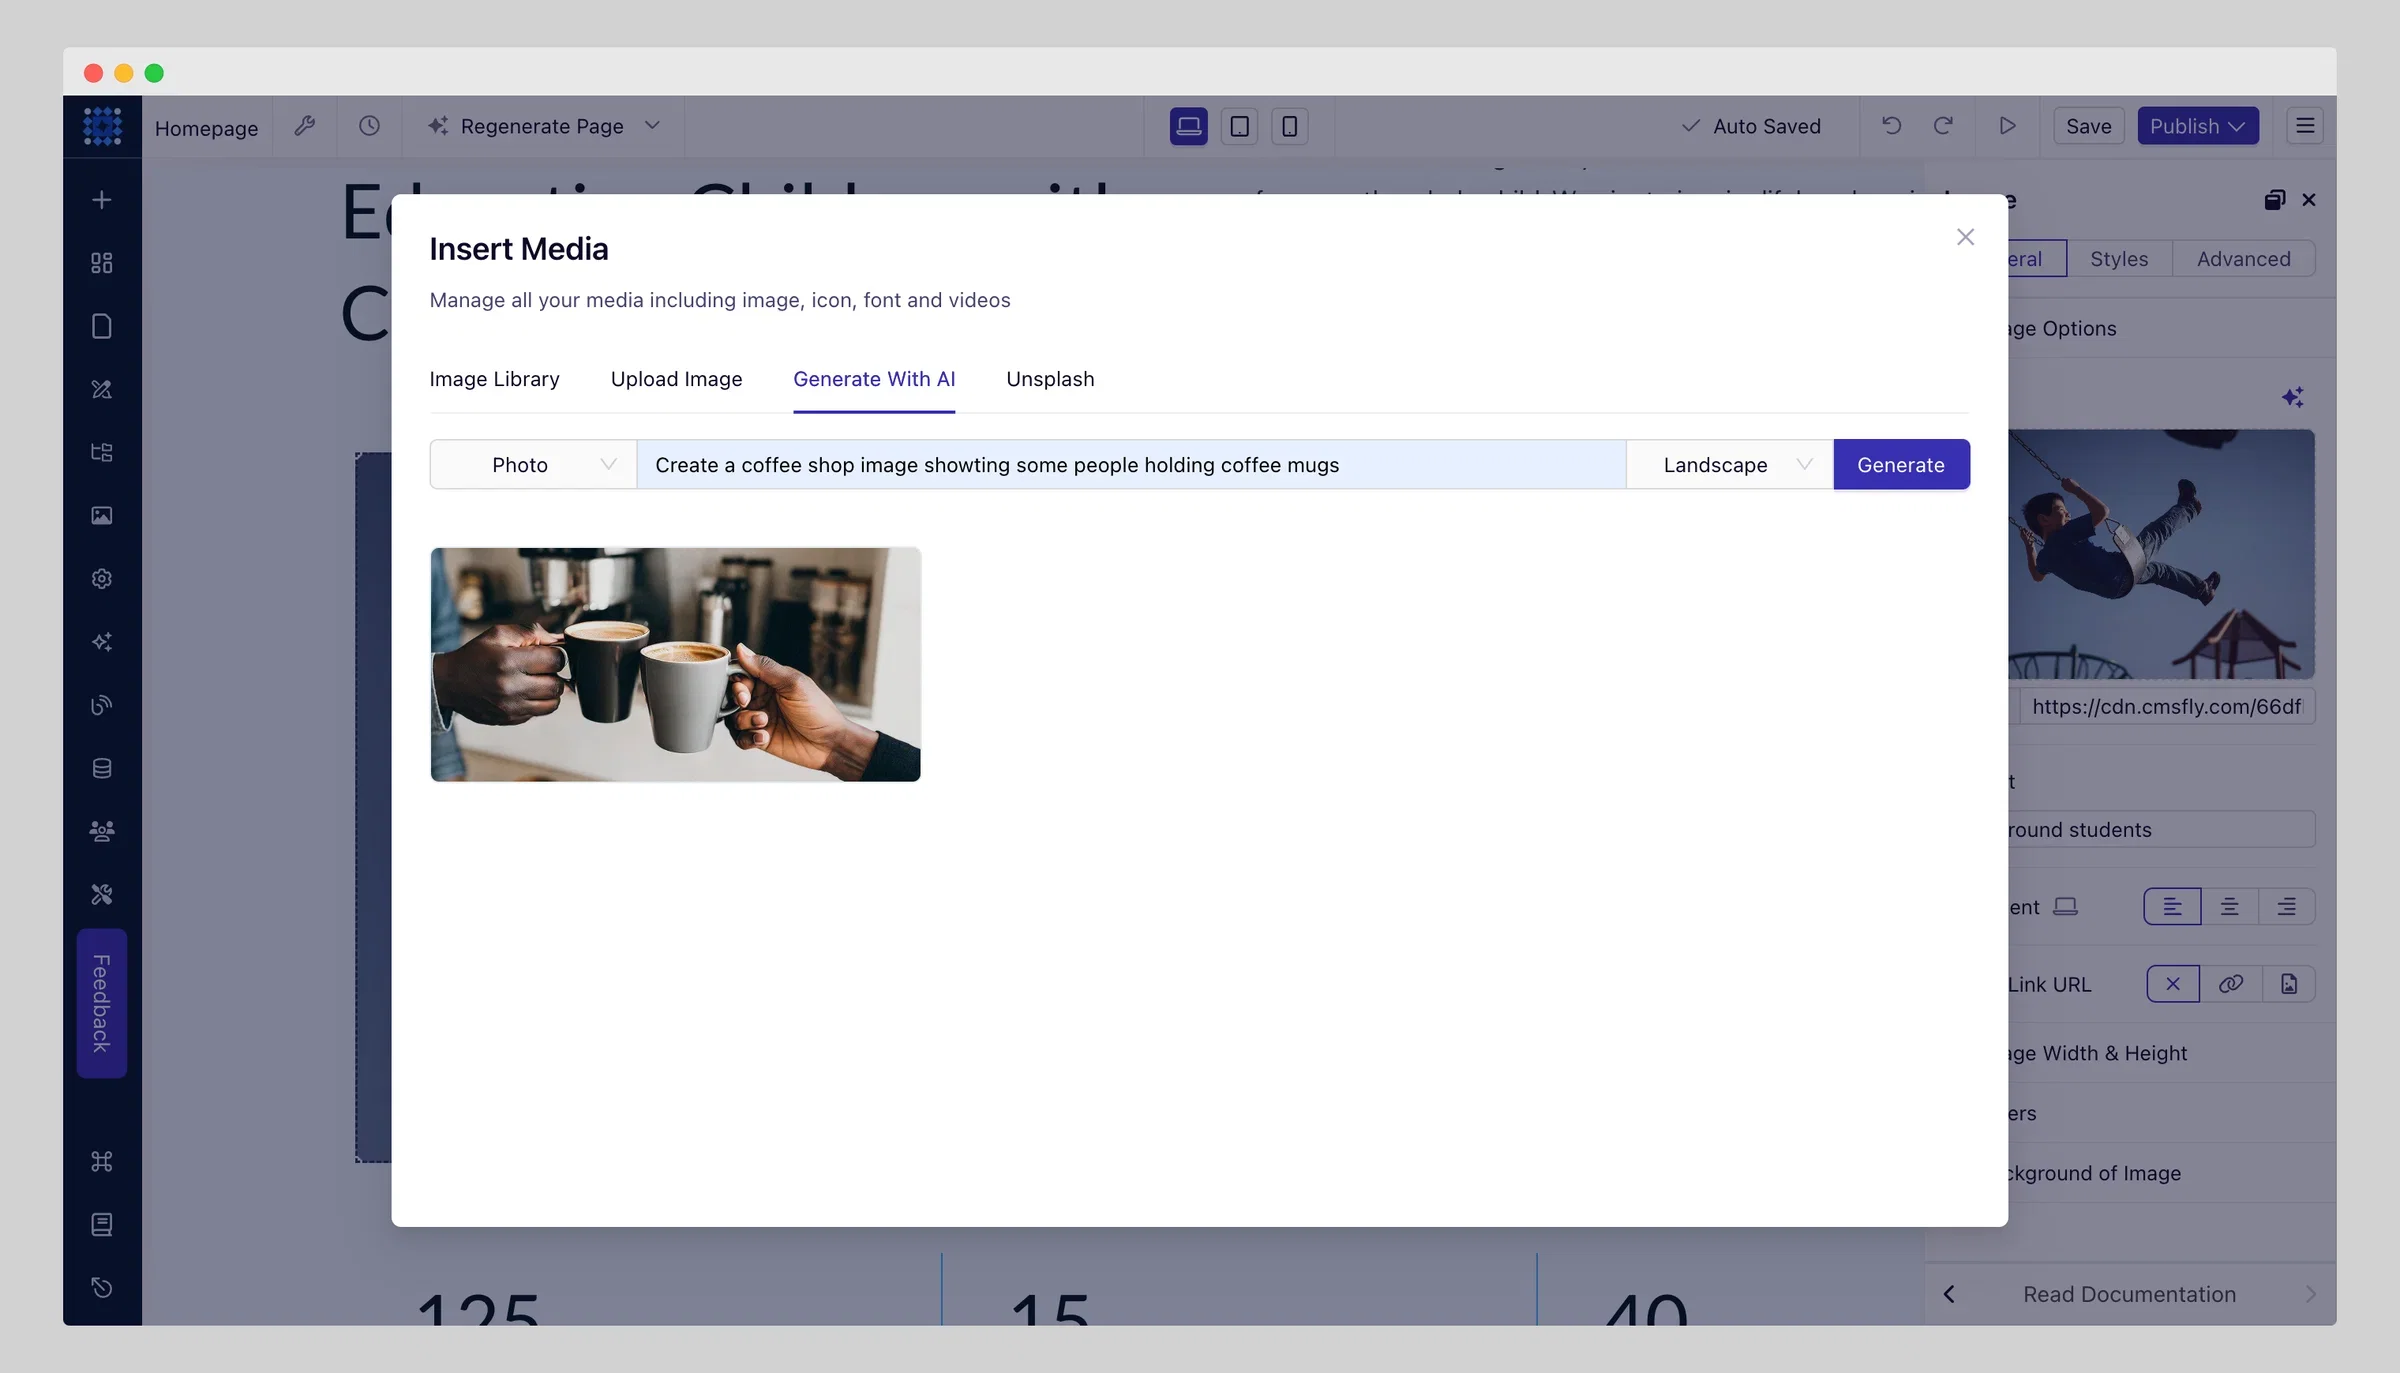This screenshot has width=2400, height=1373.
Task: Select the generated coffee mugs image
Action: [675, 664]
